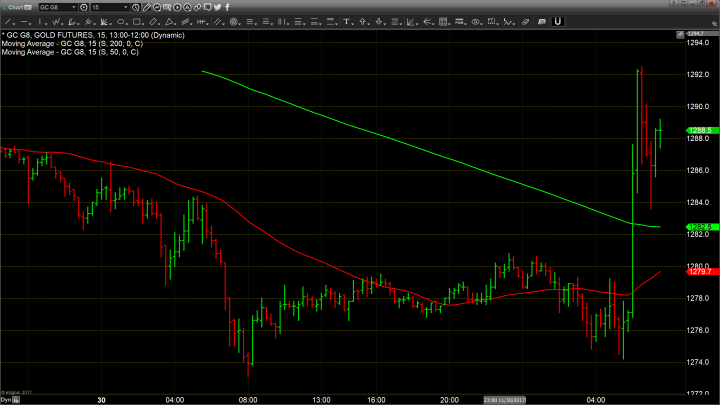Select the text annotation tool
720x405 pixels.
point(345,21)
